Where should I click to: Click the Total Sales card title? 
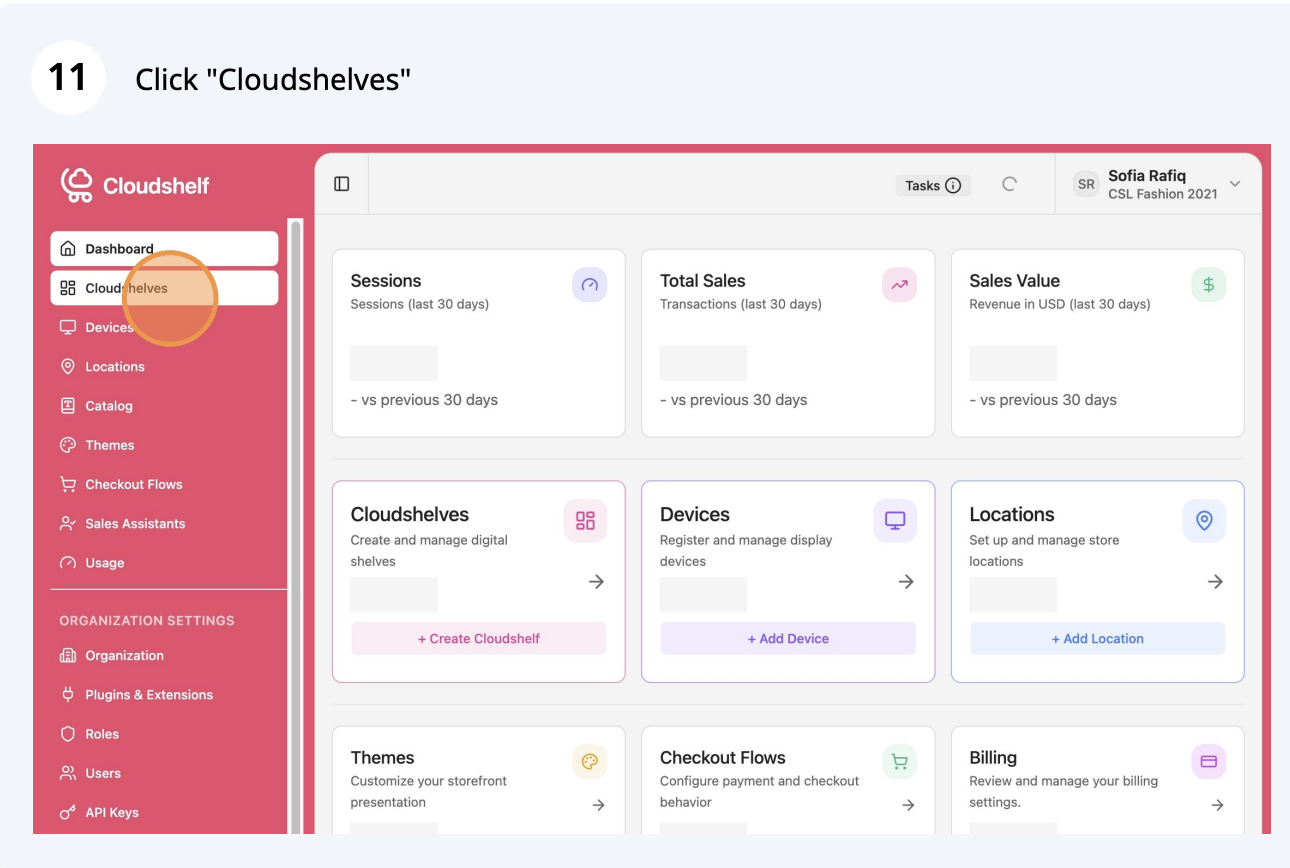coord(703,281)
